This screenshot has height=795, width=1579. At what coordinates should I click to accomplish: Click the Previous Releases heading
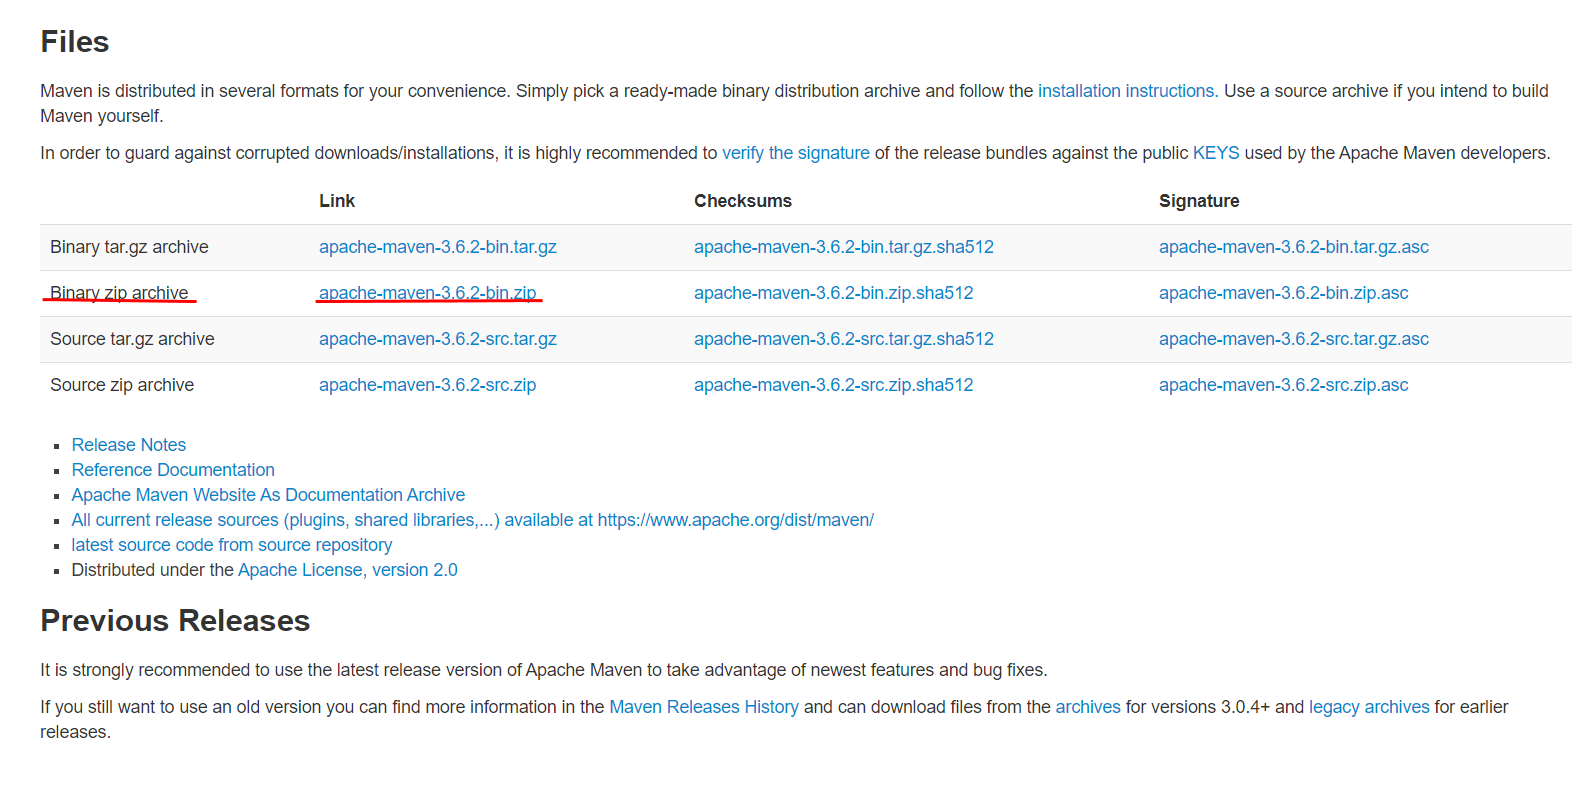click(x=175, y=621)
